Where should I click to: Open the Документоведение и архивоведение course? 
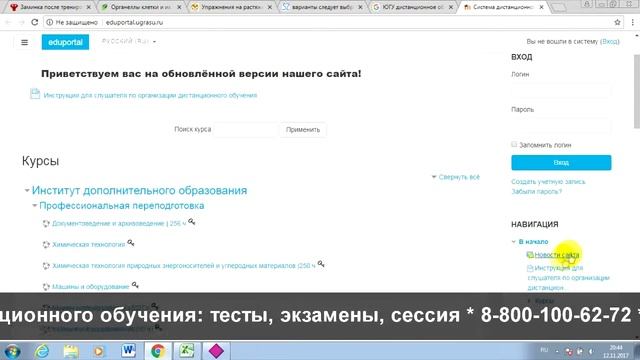(119, 224)
